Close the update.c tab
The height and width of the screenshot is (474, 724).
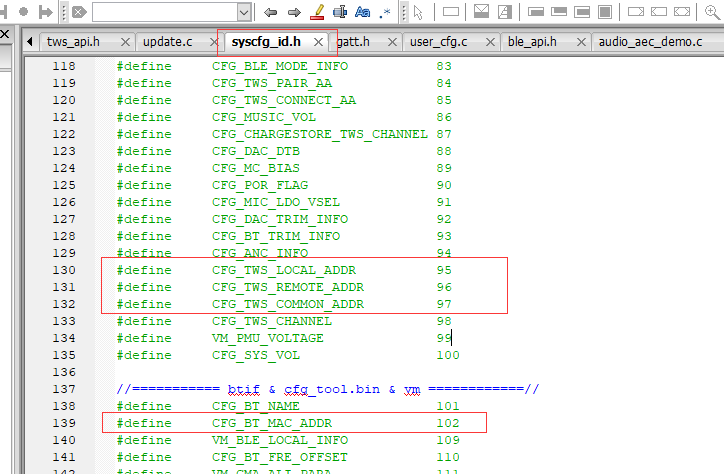pos(213,42)
